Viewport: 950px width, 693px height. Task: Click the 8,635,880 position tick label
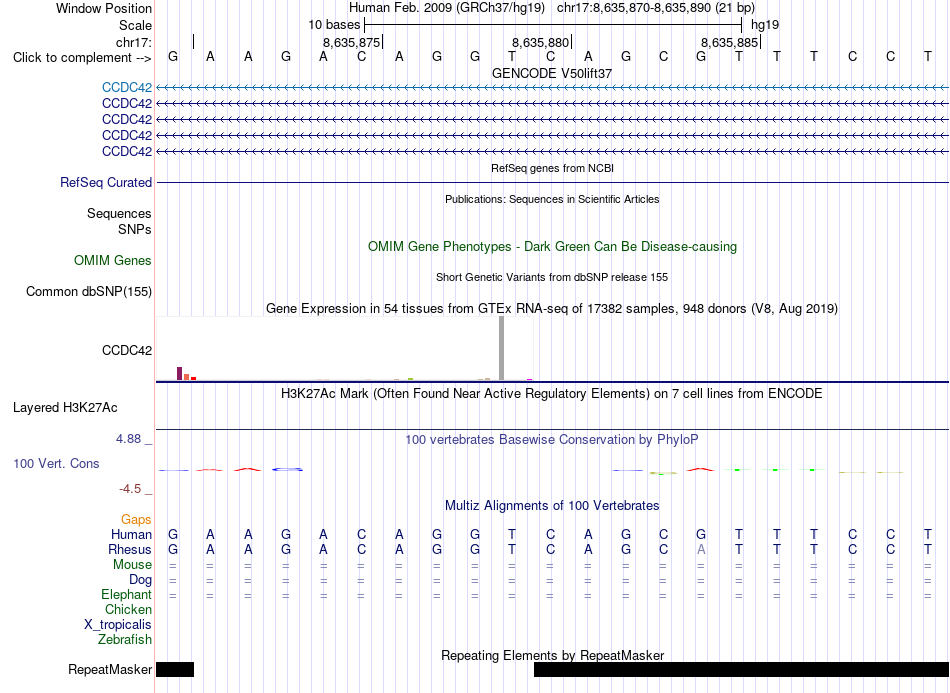point(540,42)
